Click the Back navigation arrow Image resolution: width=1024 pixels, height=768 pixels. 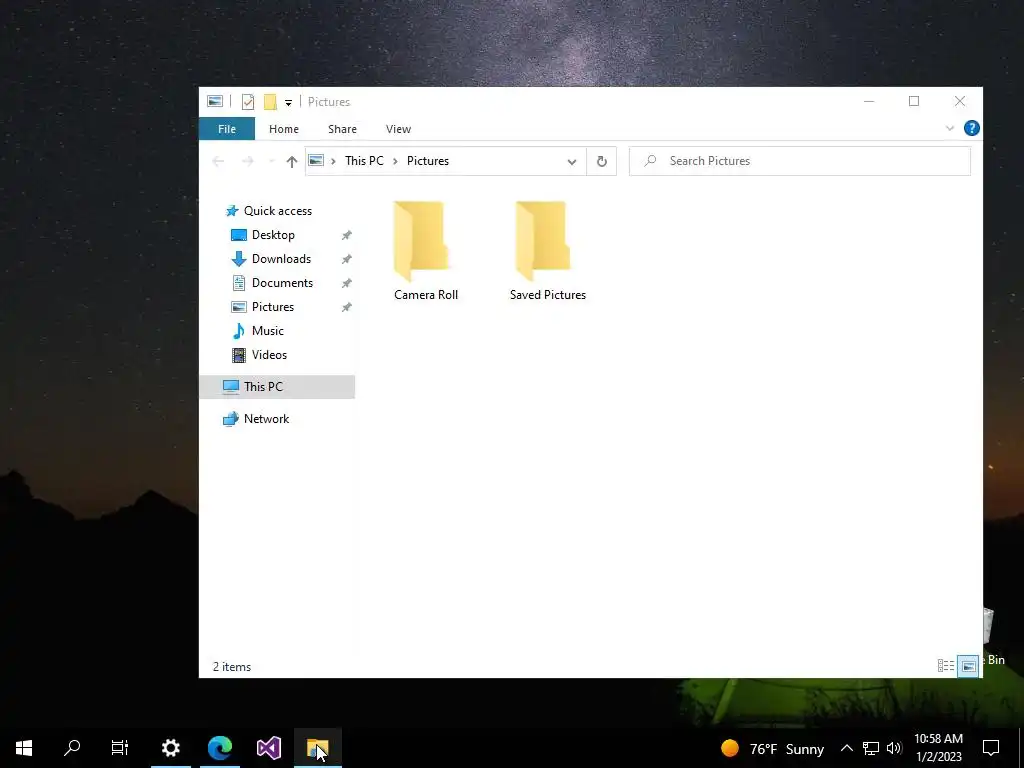[218, 161]
